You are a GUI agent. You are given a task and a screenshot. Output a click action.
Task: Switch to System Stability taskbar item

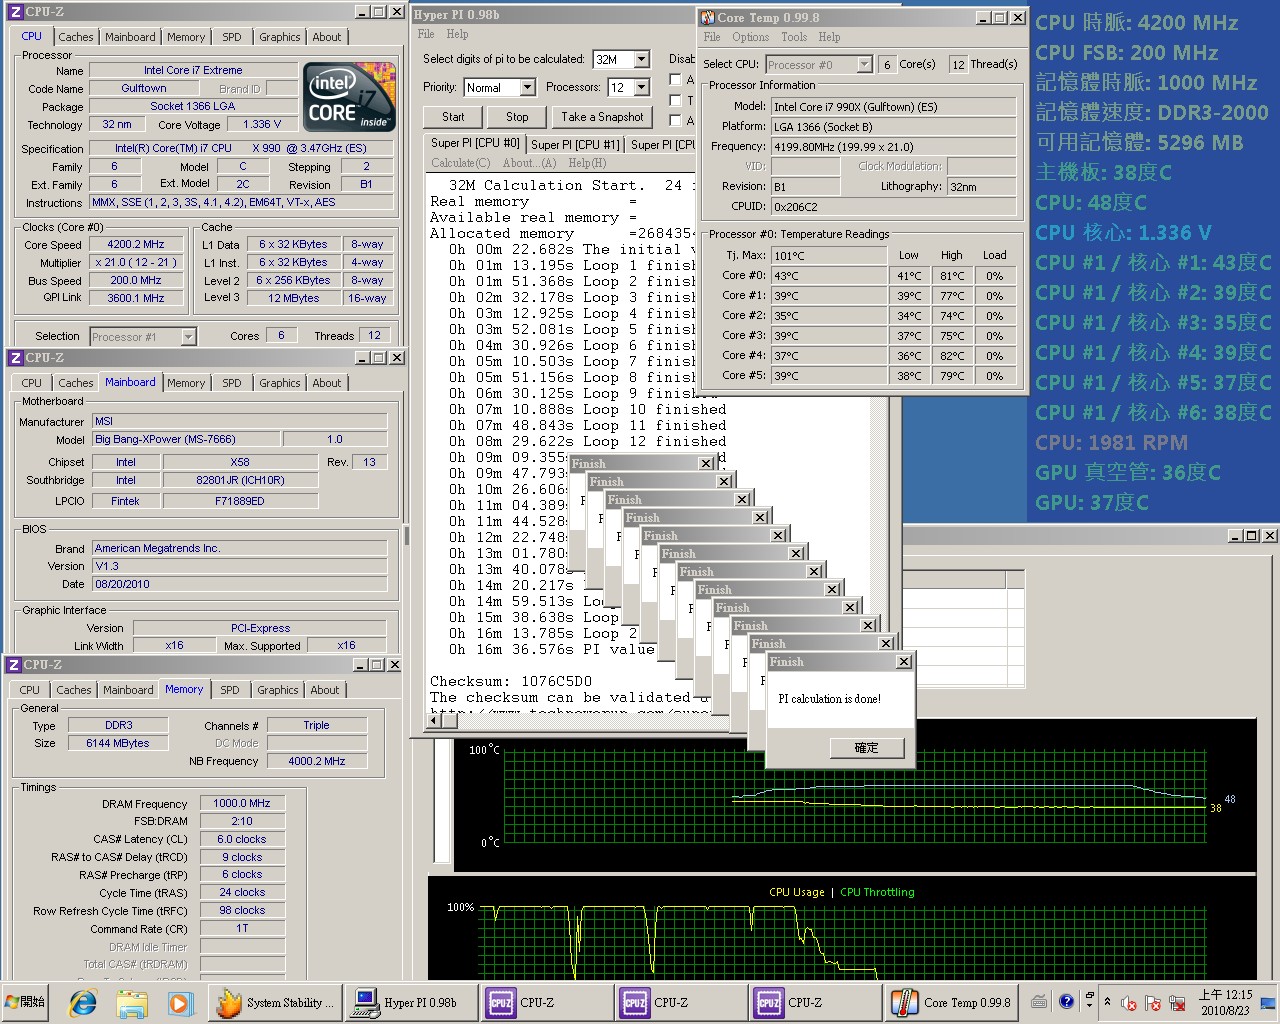point(276,1002)
